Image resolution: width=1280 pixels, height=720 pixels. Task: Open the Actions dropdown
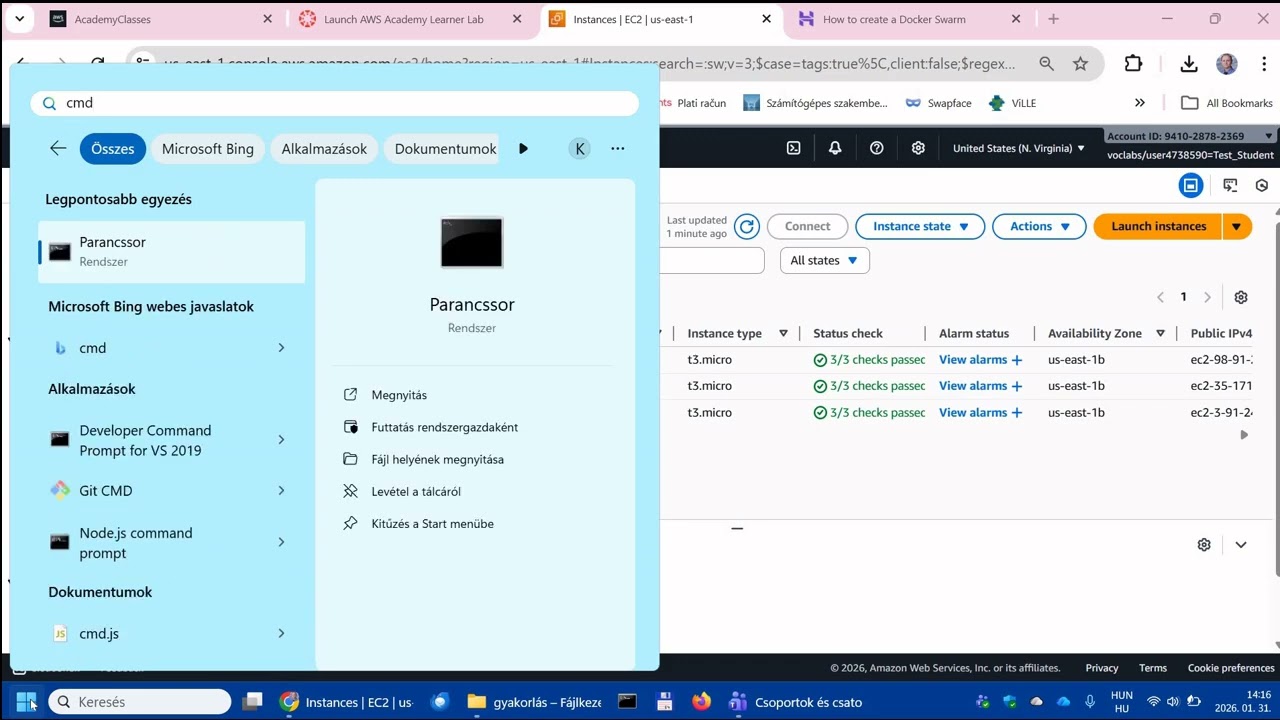[x=1039, y=227]
